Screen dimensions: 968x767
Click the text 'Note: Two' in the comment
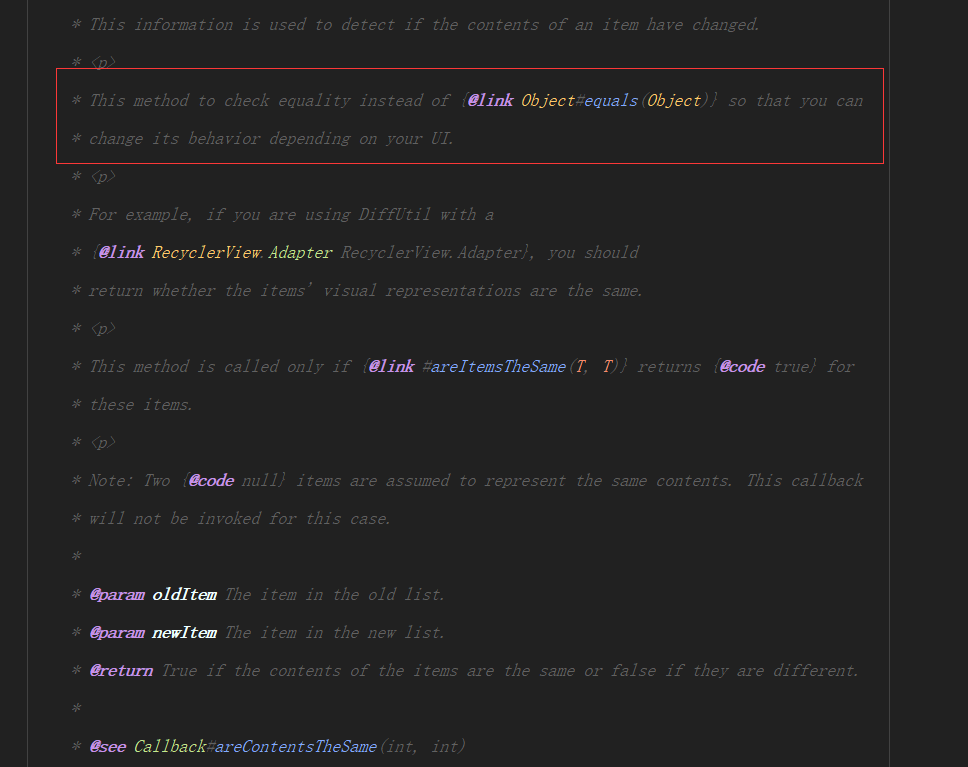point(130,480)
